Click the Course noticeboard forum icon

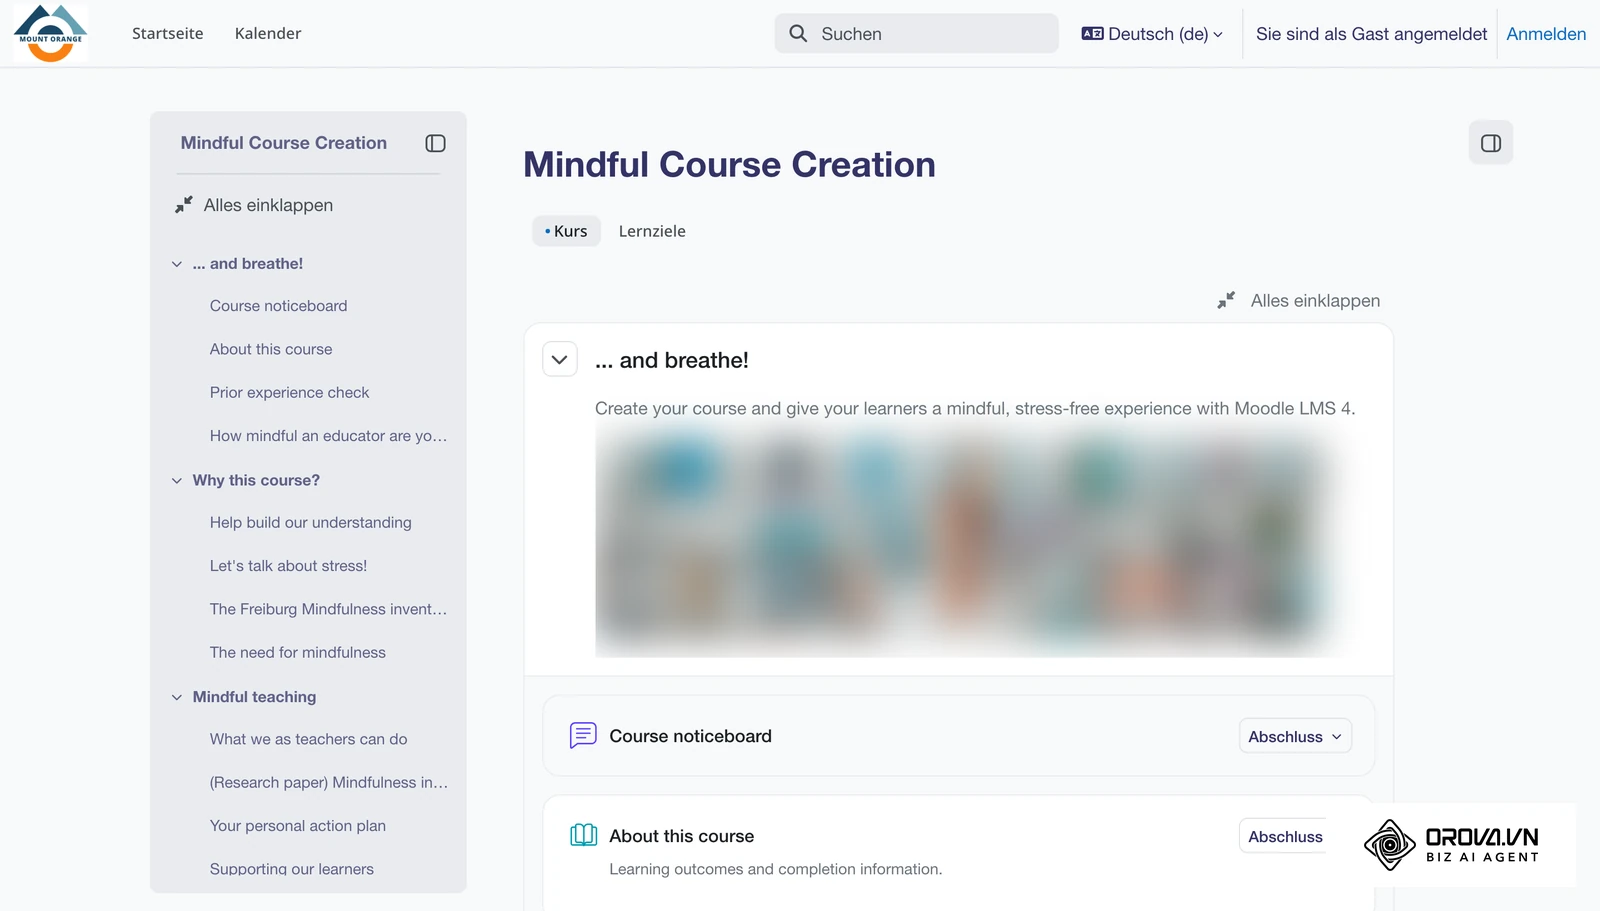583,736
